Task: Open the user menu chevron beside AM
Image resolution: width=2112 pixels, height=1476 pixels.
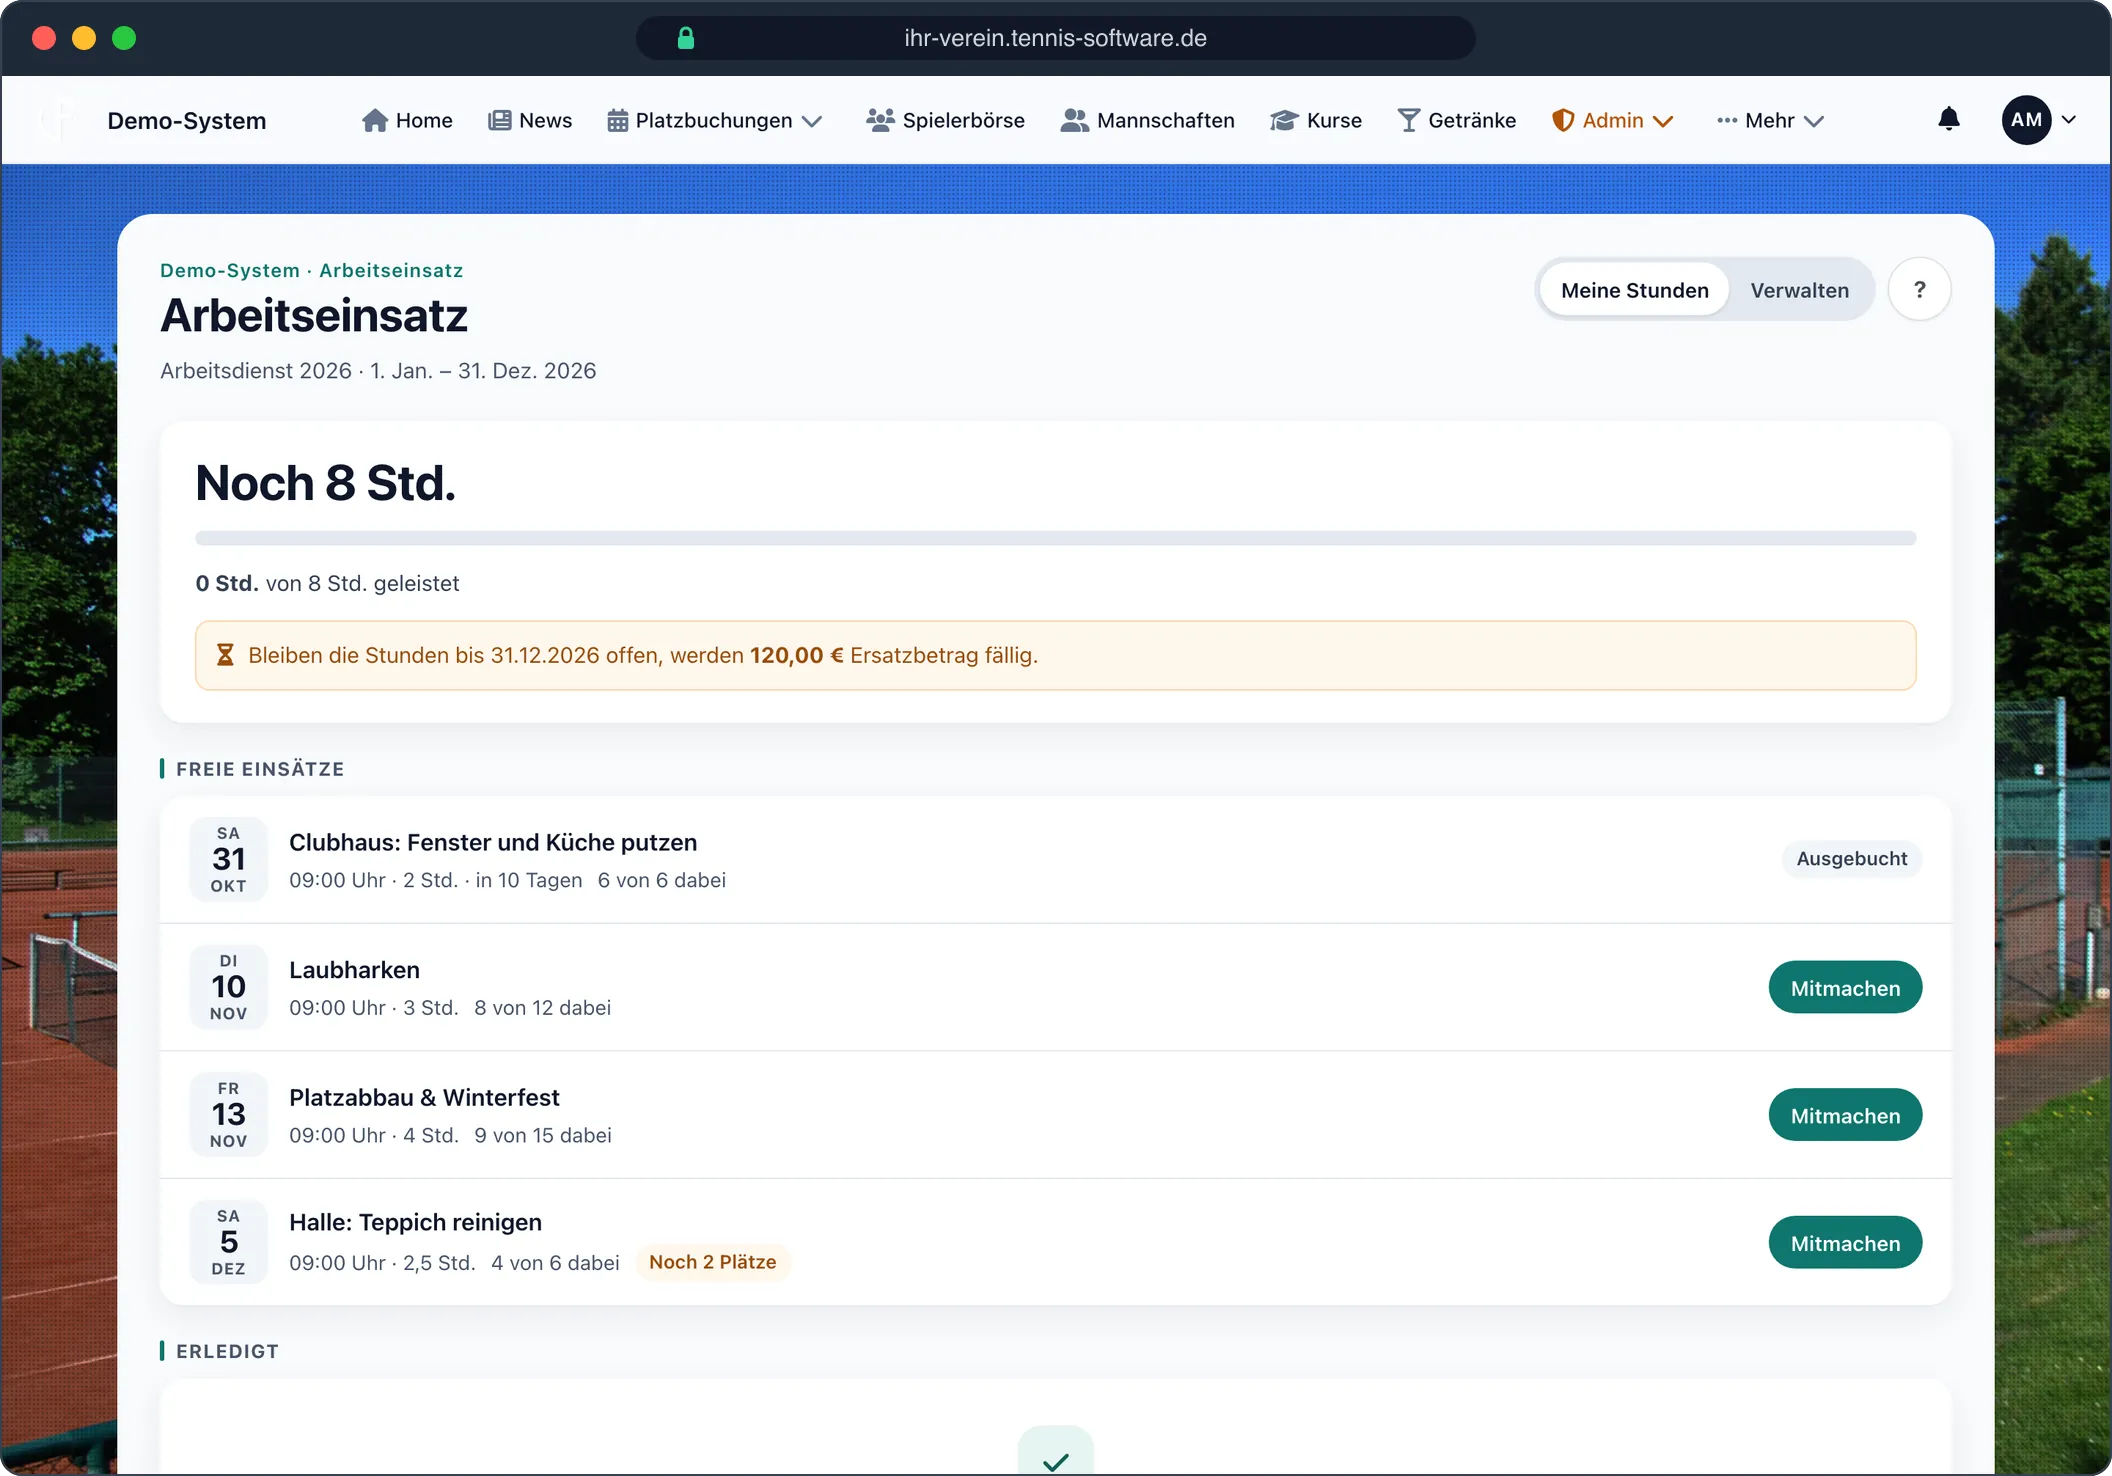Action: (x=2069, y=120)
